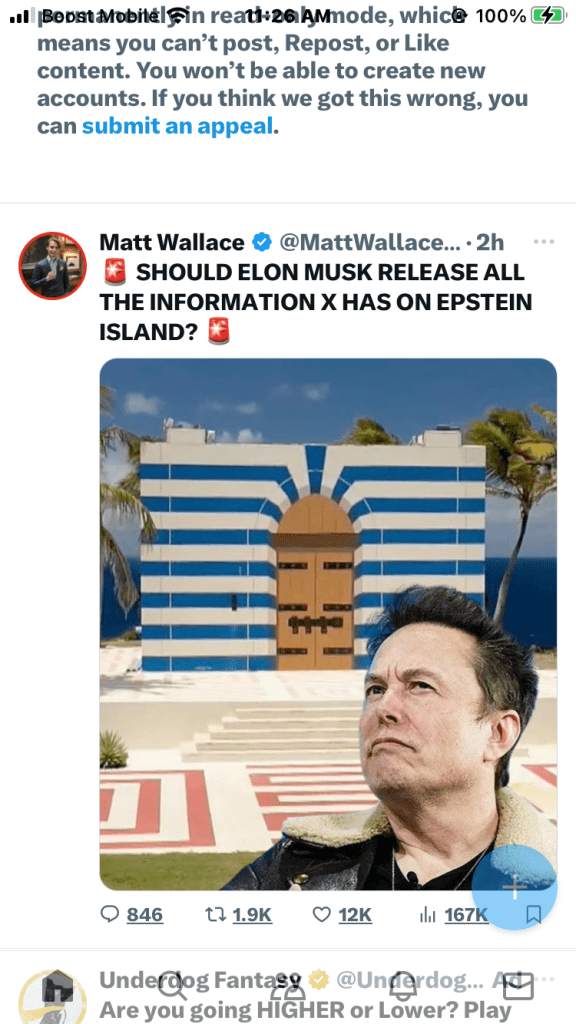Viewport: 576px width, 1024px height.
Task: Go to the Home tab in the bottom bar
Action: [x=57, y=987]
